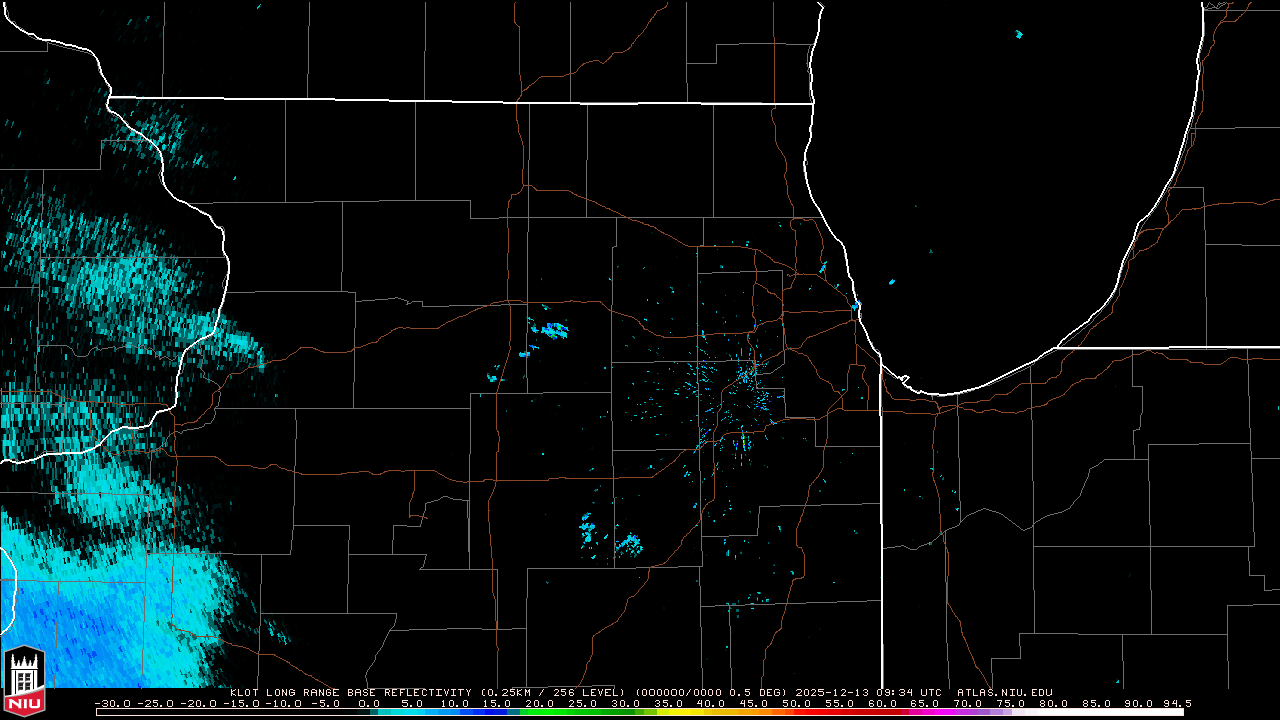Click the 'ATLAS.NIU.EDU' site label

point(1005,692)
